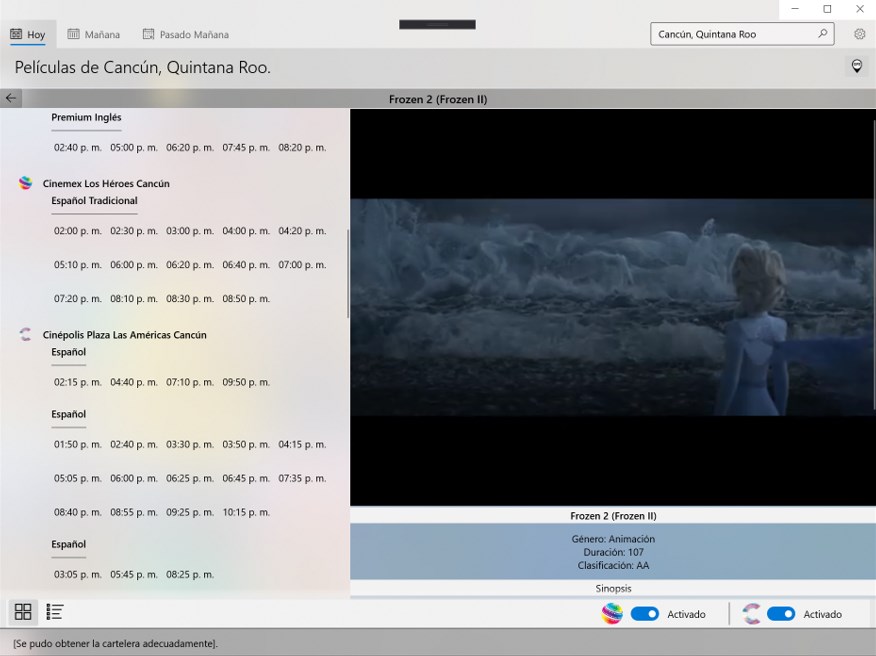Switch to grid view layout
Viewport: 876px width, 656px height.
23,612
